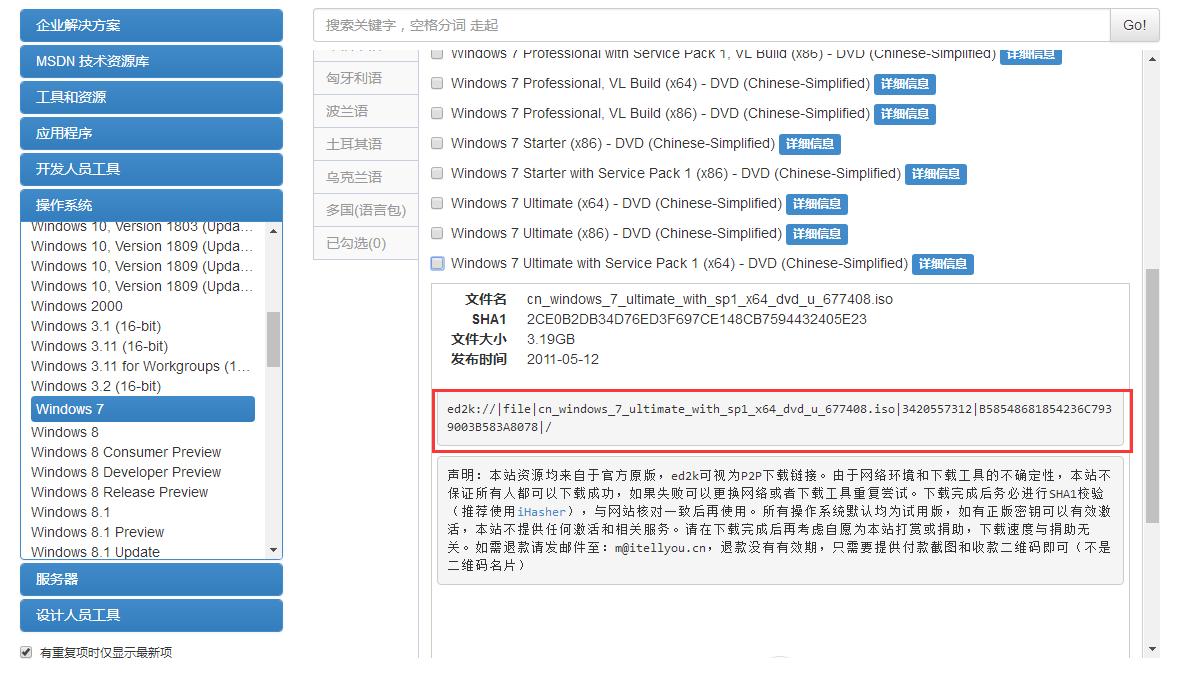This screenshot has width=1191, height=674.
Task: Click the SHA1 hash value
Action: click(x=697, y=319)
